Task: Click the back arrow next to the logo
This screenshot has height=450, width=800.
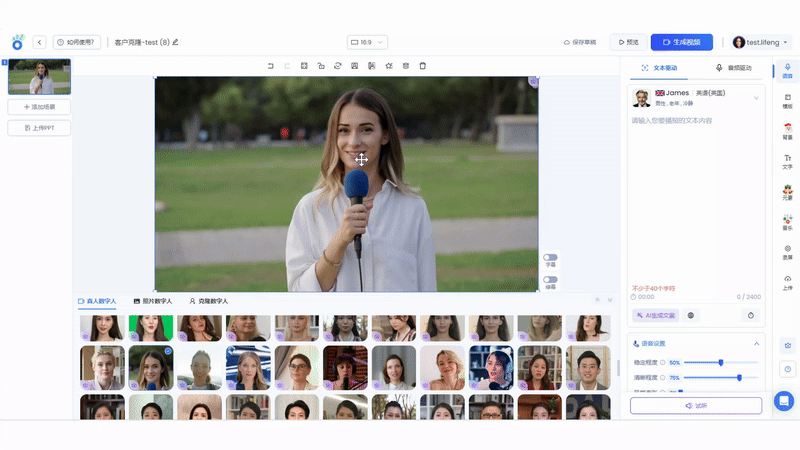Action: [x=40, y=42]
